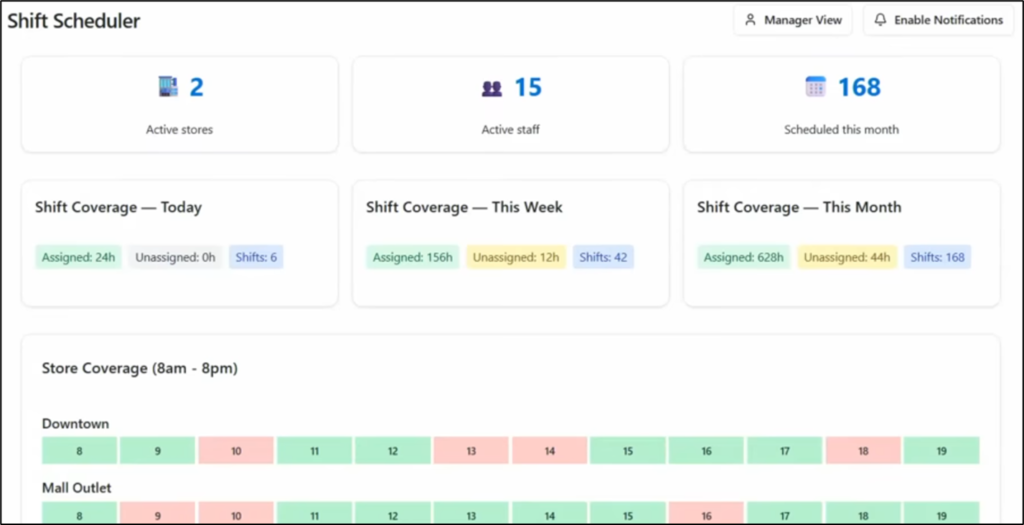Screen dimensions: 1024x525
Task: Click Downtown's green hour 8 block
Action: click(79, 451)
